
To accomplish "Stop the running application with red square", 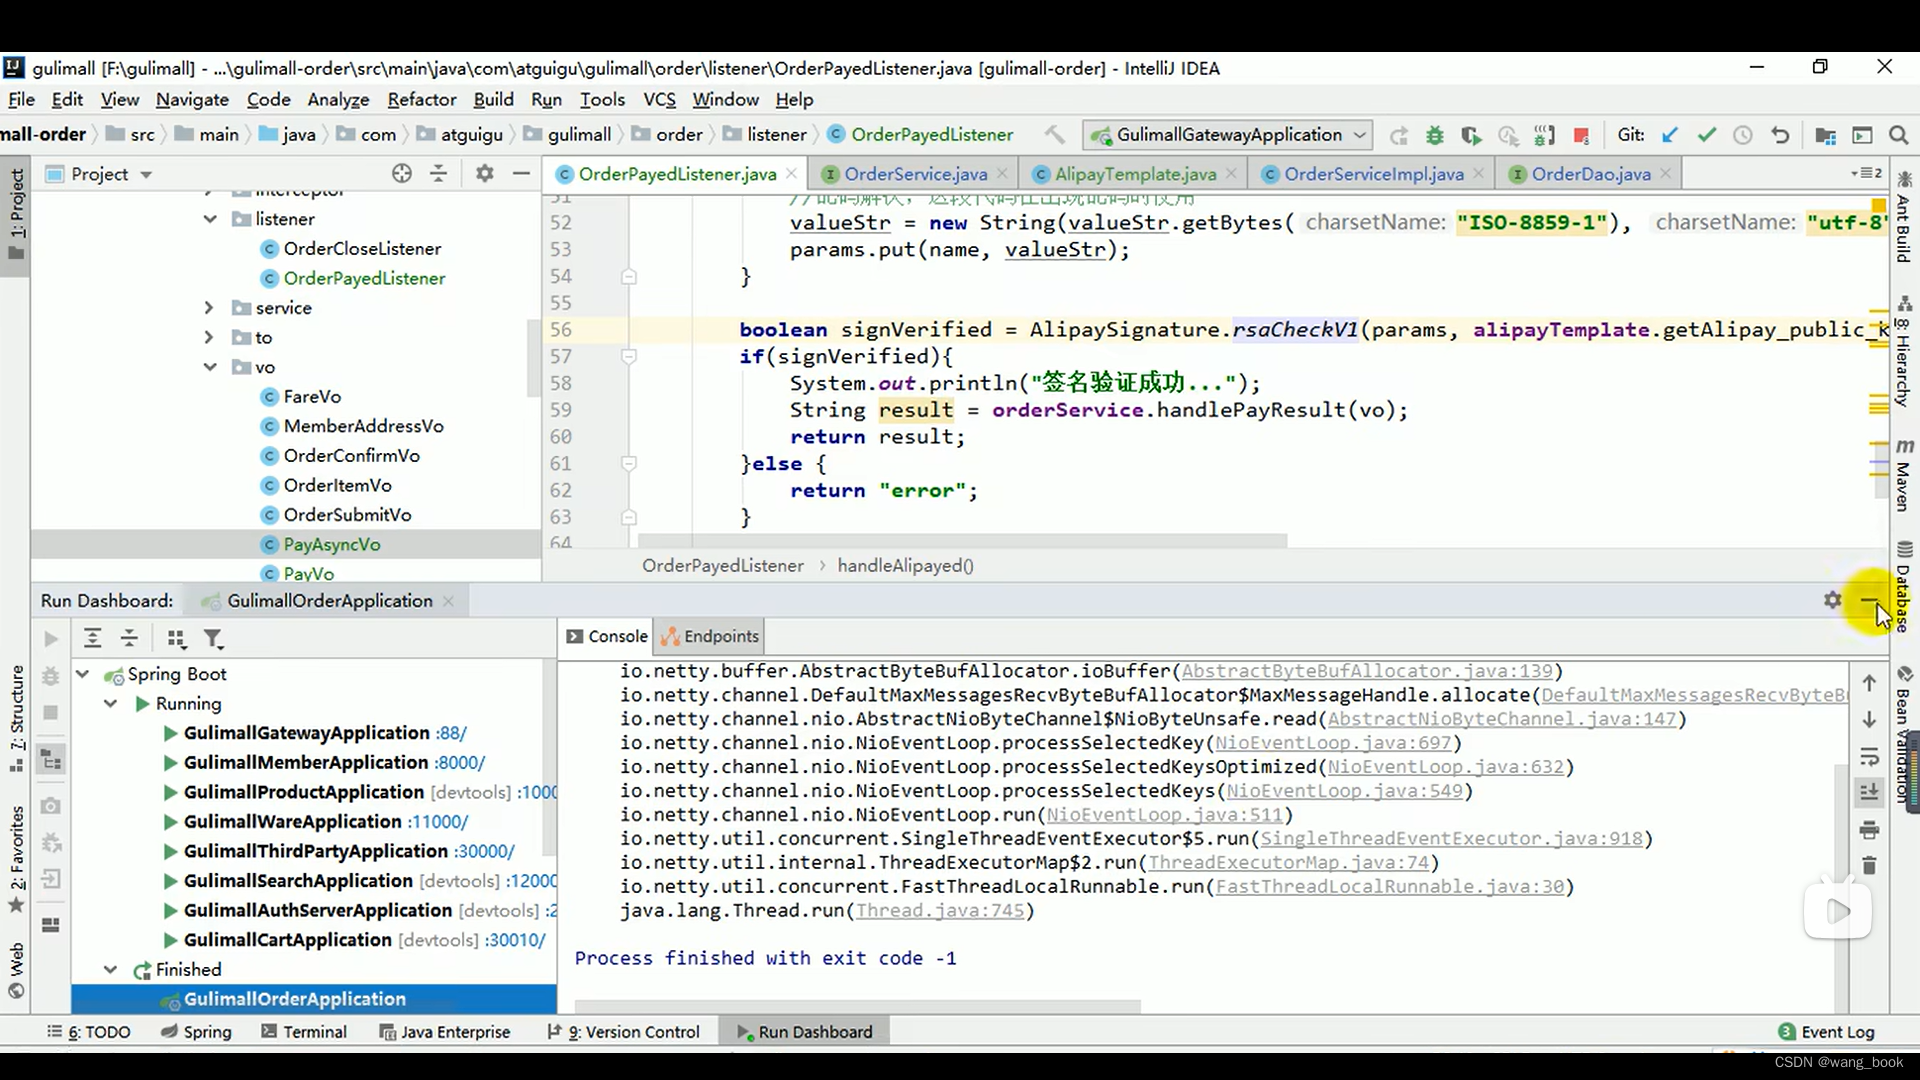I will [1582, 135].
